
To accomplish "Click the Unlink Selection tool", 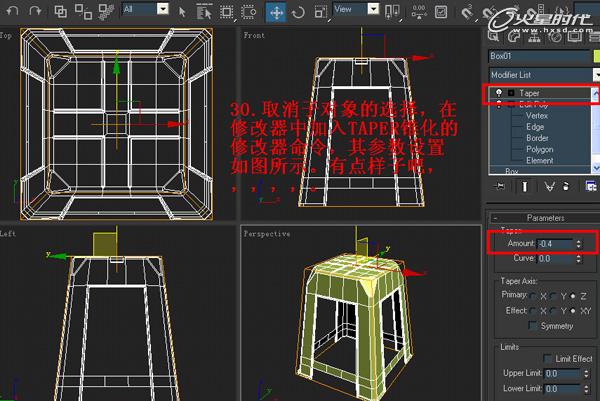I will (83, 11).
